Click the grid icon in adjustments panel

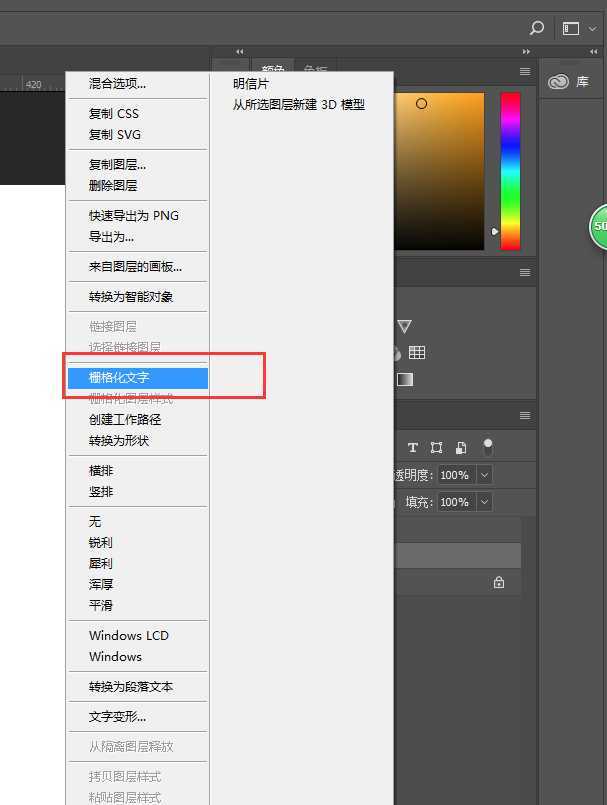(x=417, y=352)
